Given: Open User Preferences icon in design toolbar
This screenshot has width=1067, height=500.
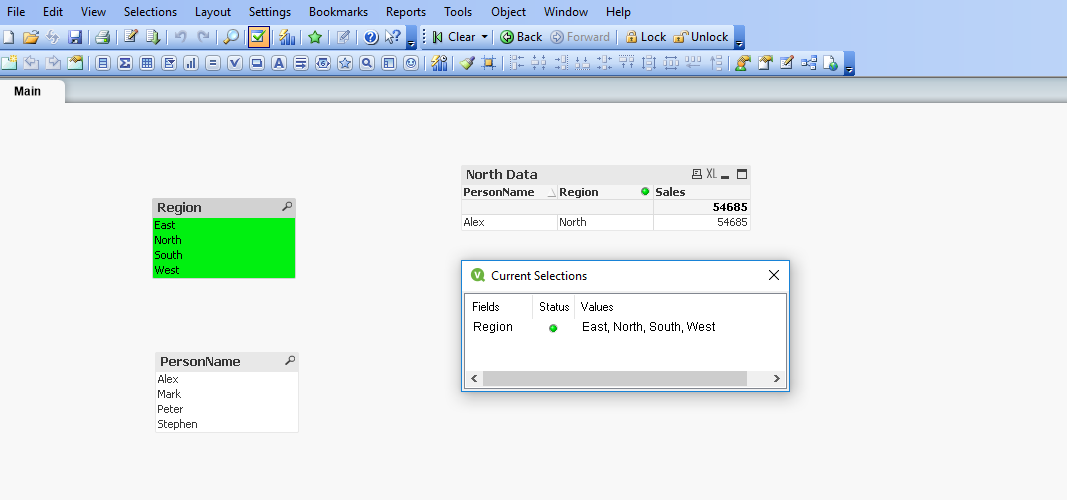Looking at the screenshot, I should coord(743,63).
